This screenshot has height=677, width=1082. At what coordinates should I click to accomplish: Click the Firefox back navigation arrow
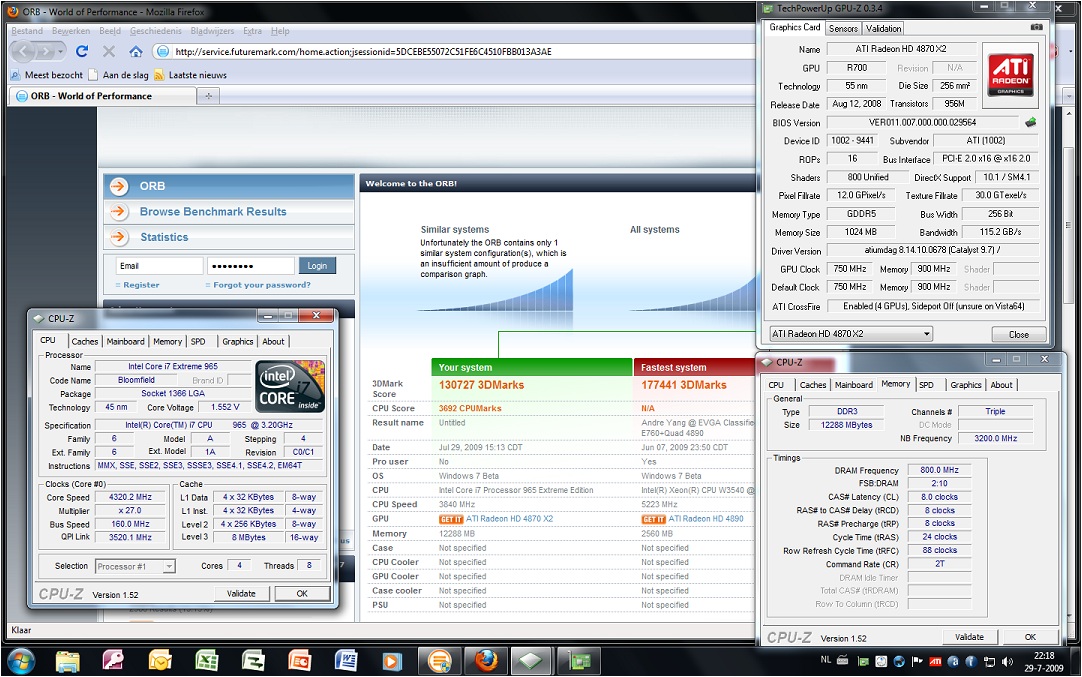23,51
